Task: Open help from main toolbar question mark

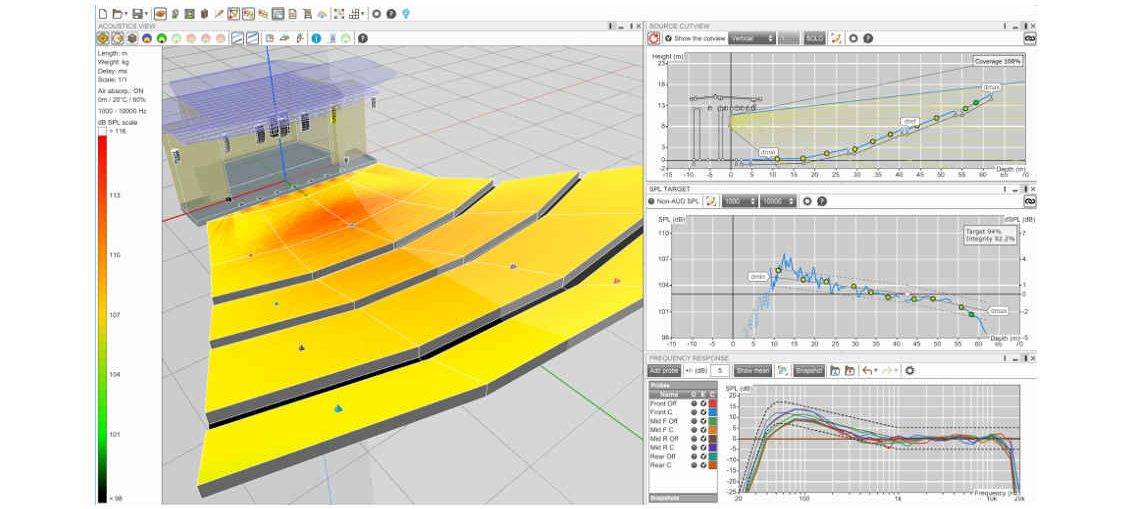Action: tap(391, 14)
